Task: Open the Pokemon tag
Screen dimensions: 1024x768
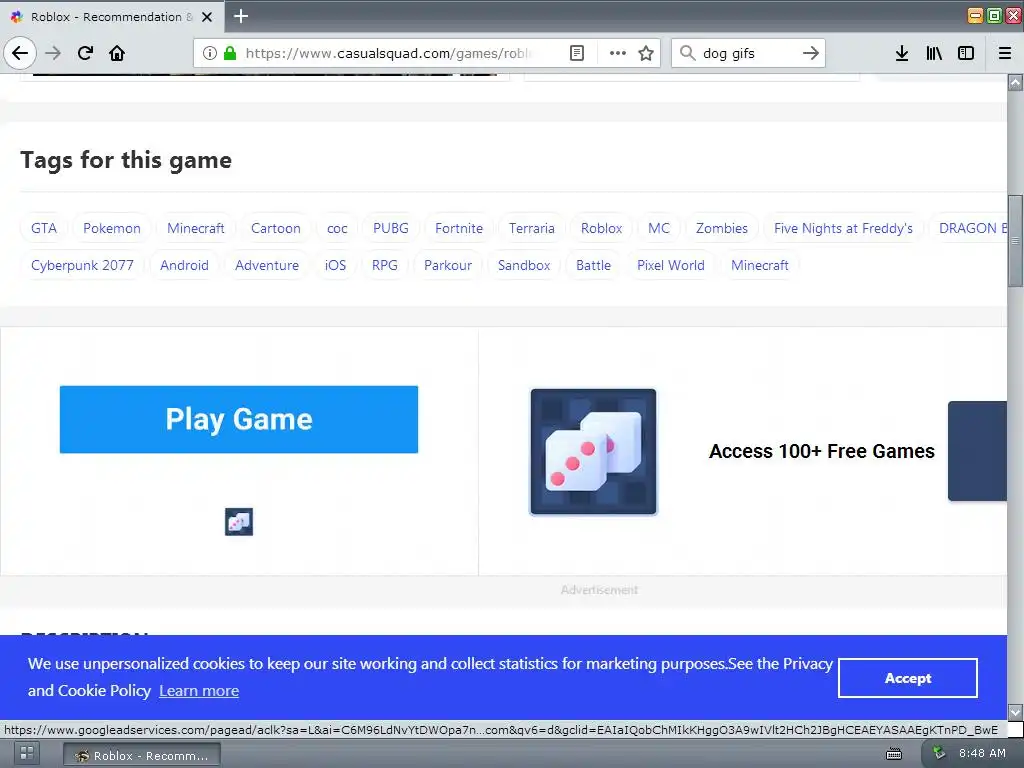Action: tap(112, 229)
